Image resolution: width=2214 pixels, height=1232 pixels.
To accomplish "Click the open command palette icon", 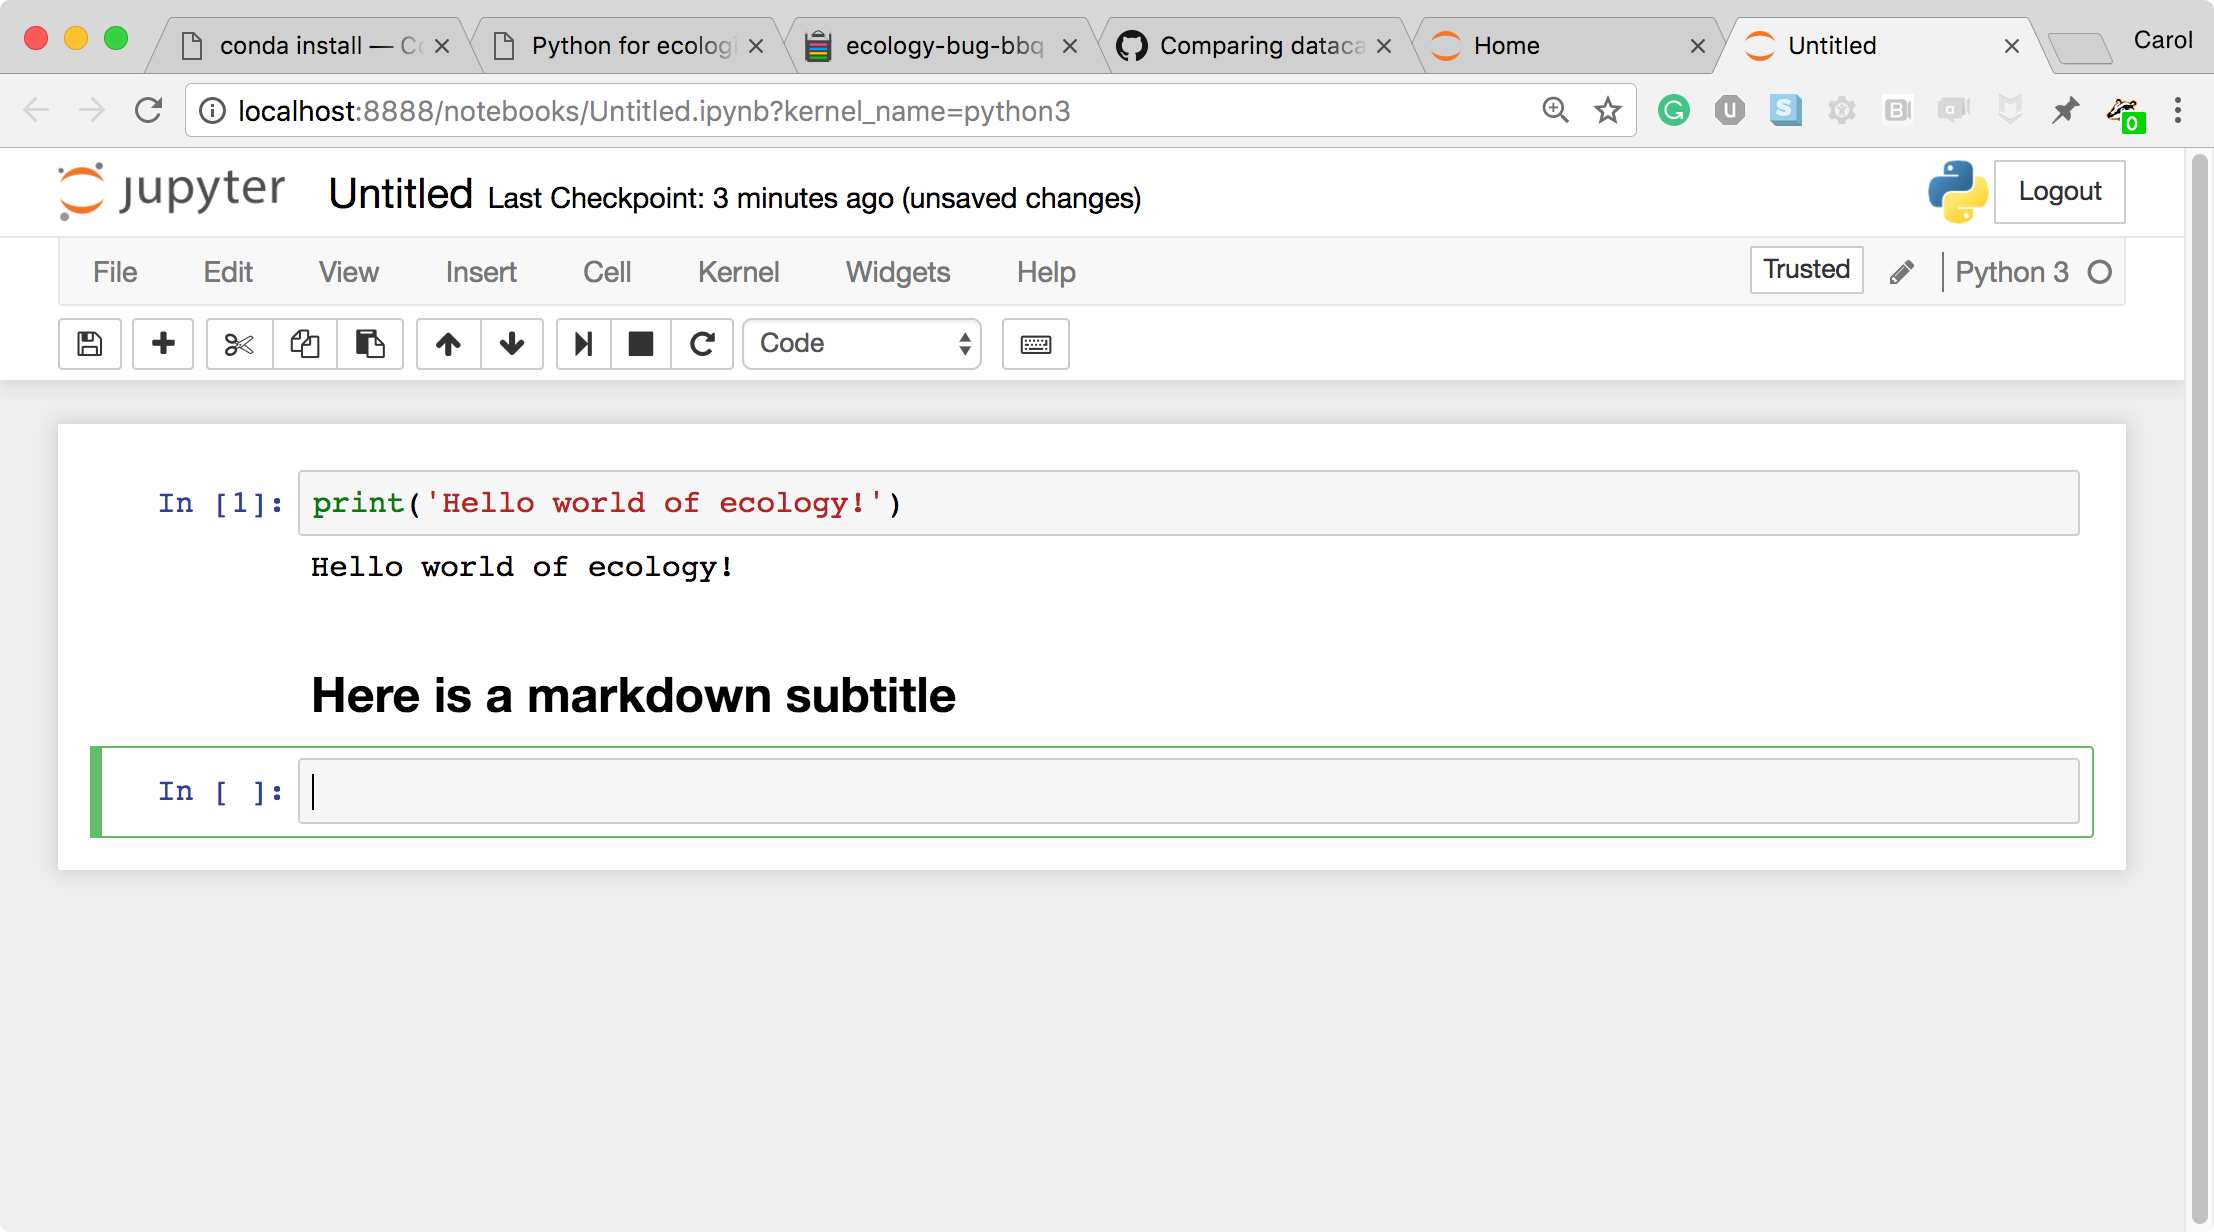I will (x=1036, y=343).
